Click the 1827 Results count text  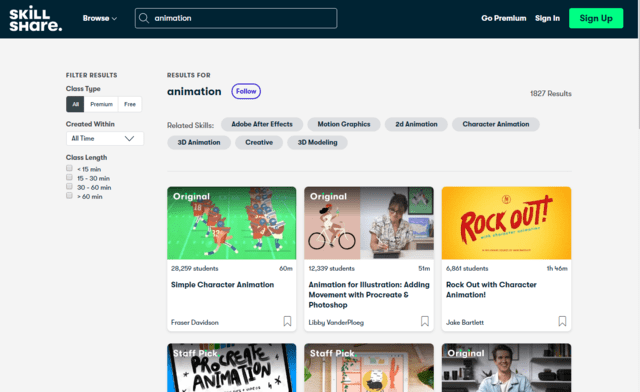pos(551,94)
